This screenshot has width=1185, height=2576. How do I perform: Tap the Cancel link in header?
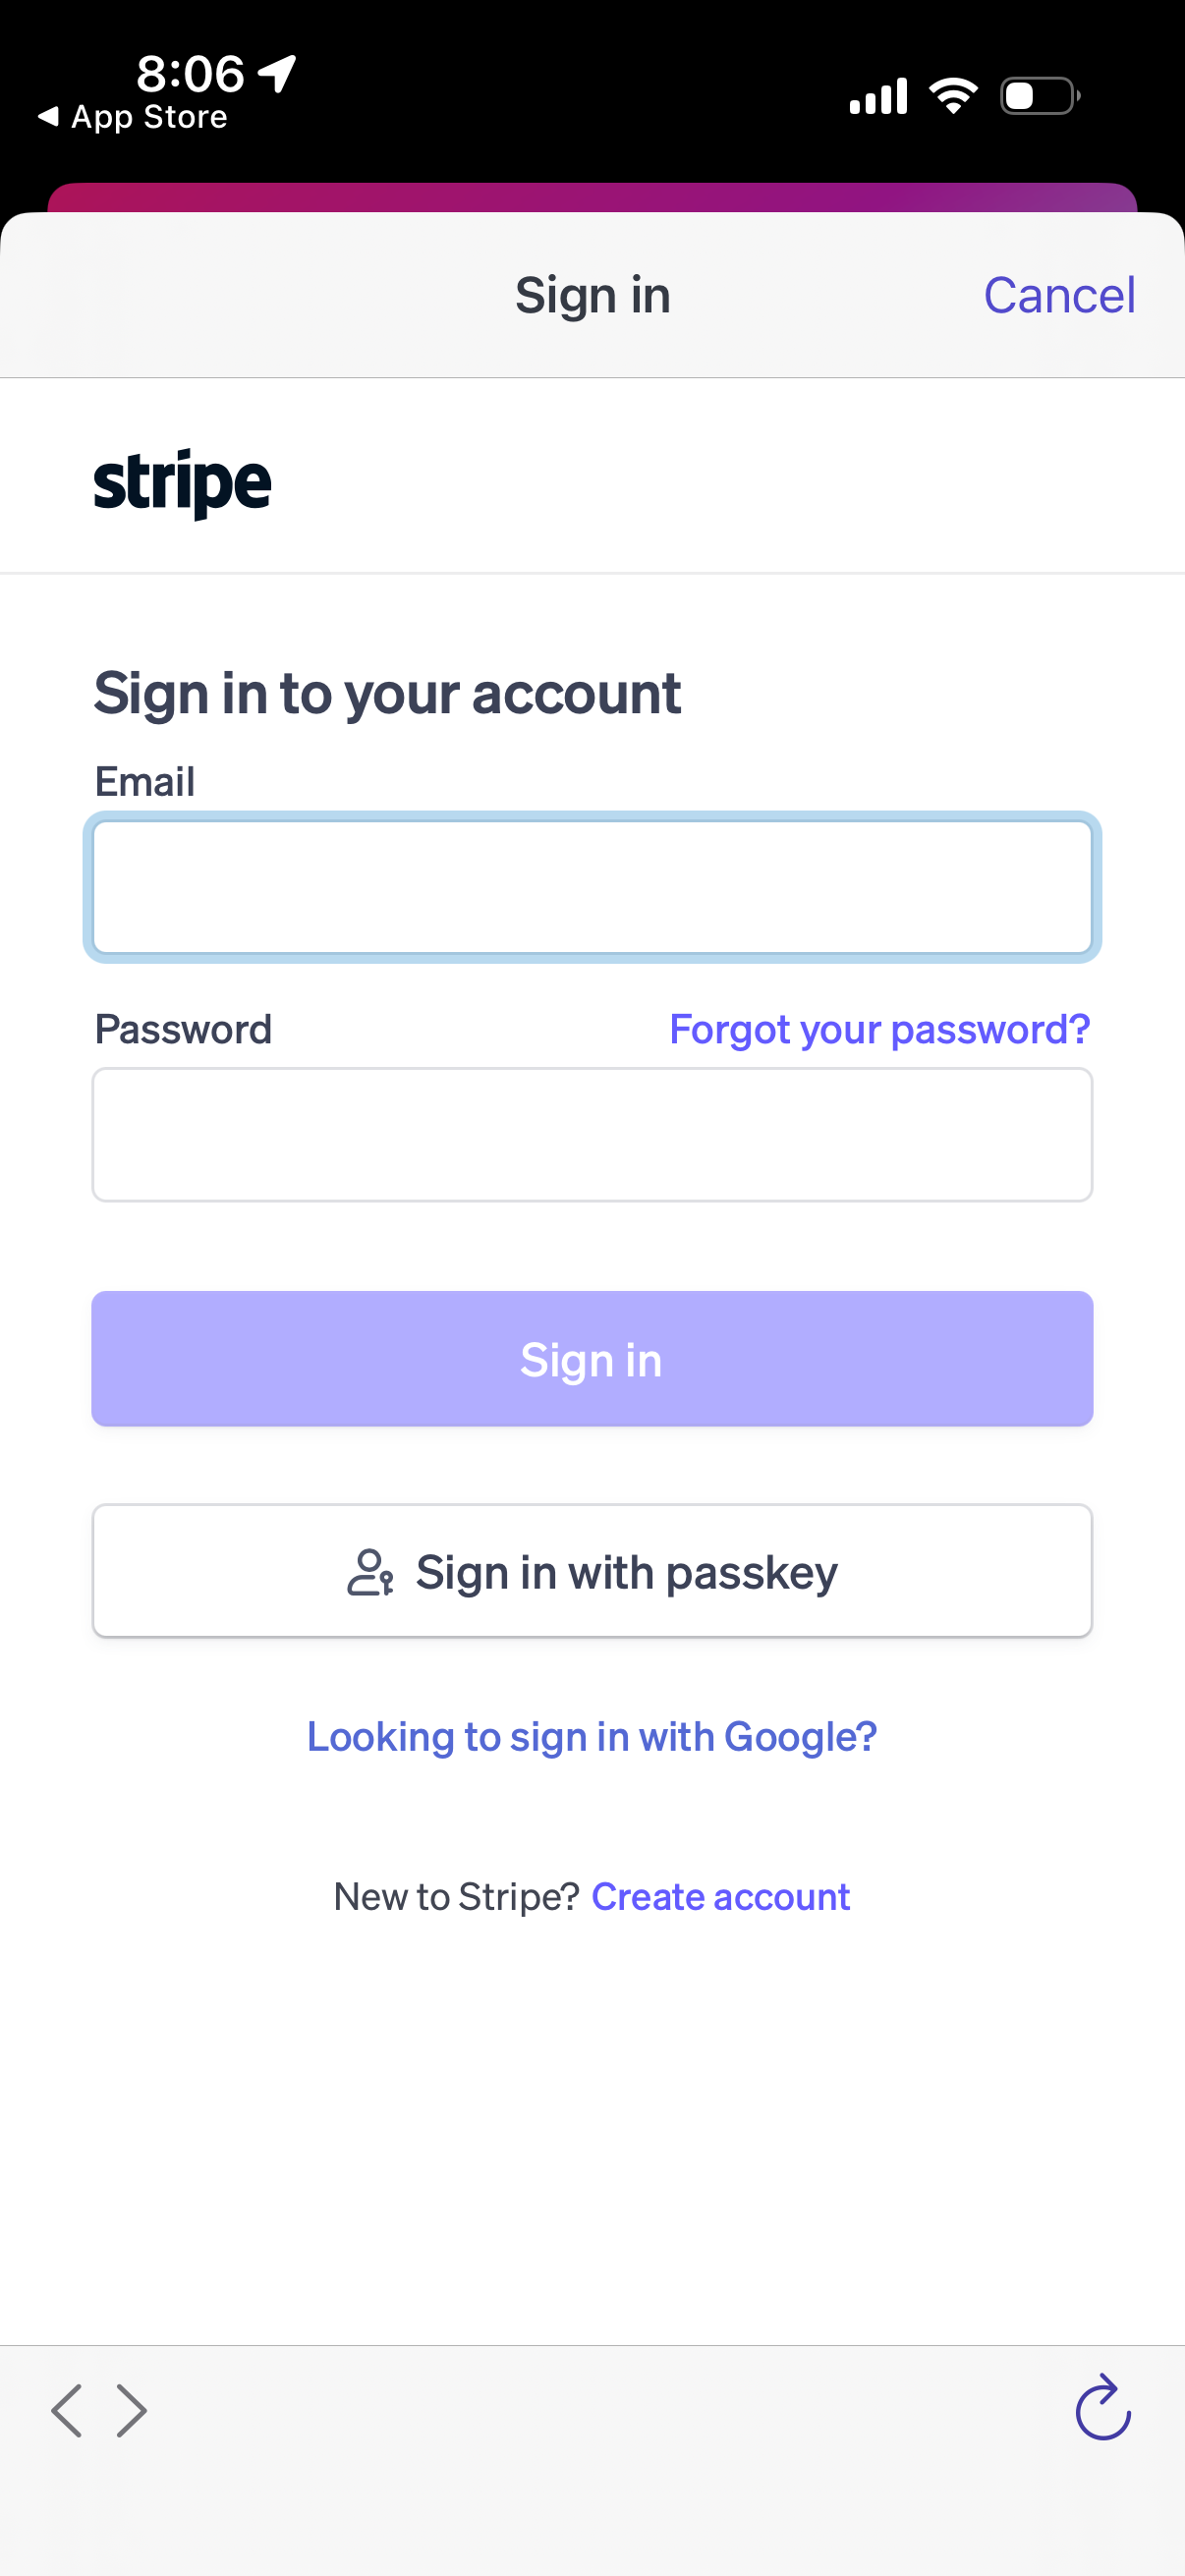point(1058,295)
